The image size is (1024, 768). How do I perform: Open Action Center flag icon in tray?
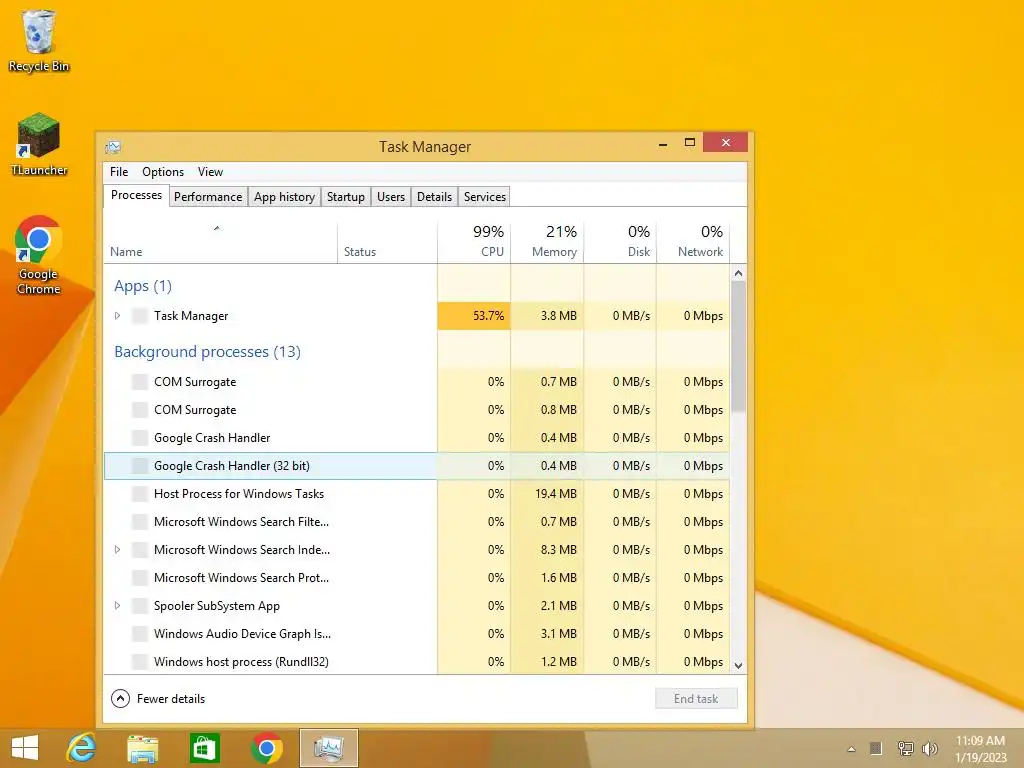876,748
